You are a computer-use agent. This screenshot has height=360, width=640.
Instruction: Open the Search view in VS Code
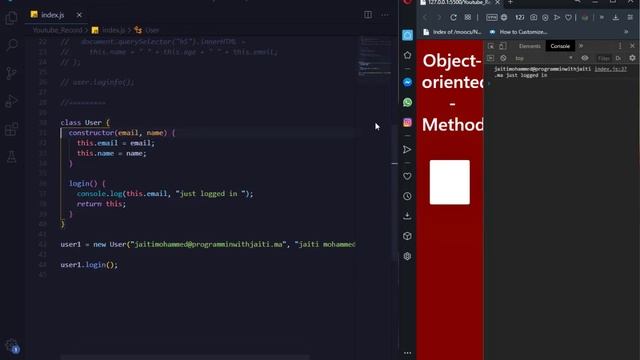[x=12, y=44]
